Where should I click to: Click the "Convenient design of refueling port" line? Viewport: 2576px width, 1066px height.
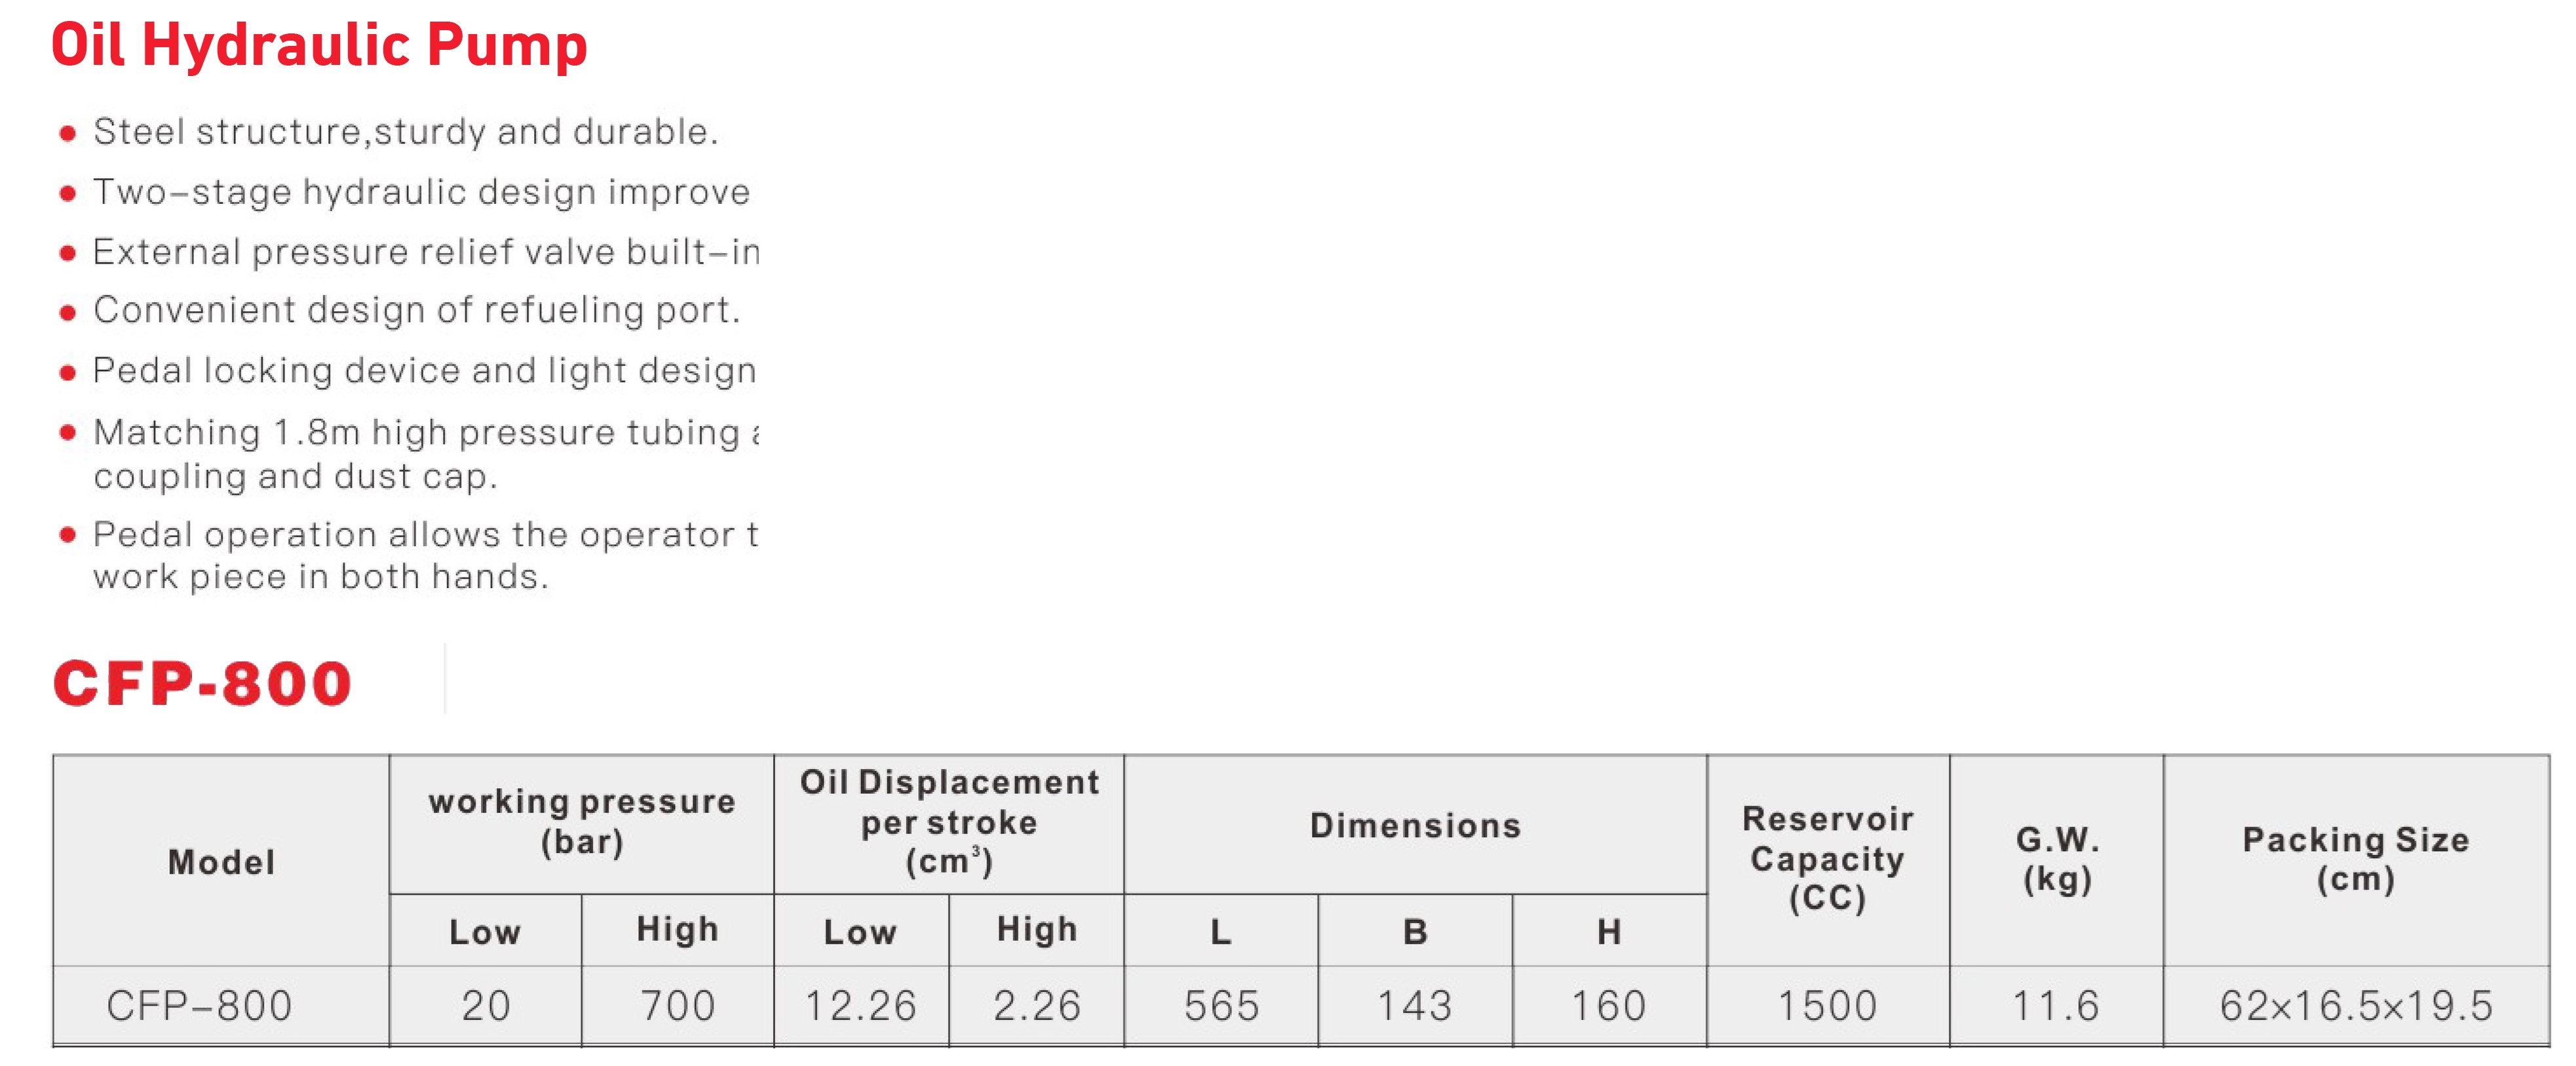coord(416,311)
